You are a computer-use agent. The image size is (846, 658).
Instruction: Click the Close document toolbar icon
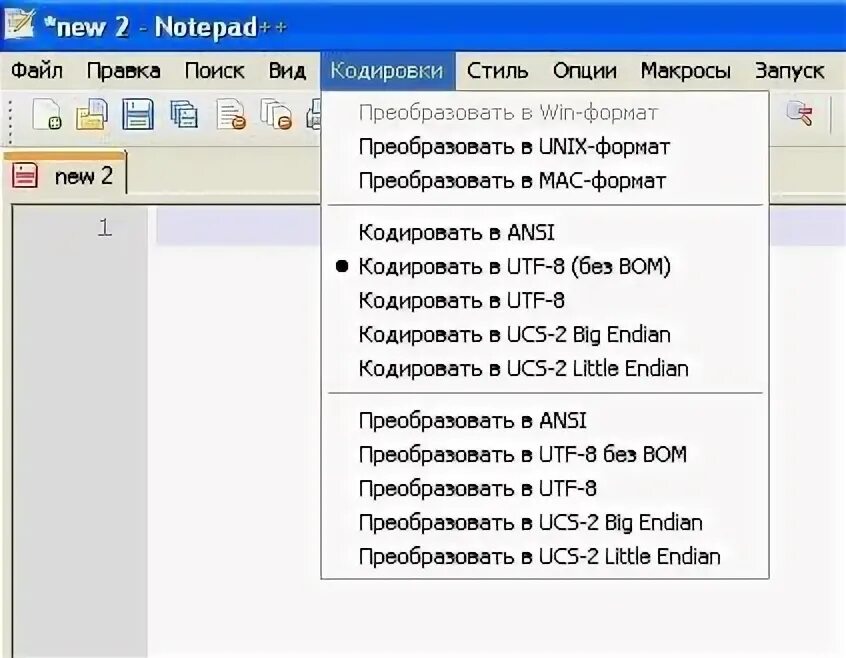[x=231, y=114]
